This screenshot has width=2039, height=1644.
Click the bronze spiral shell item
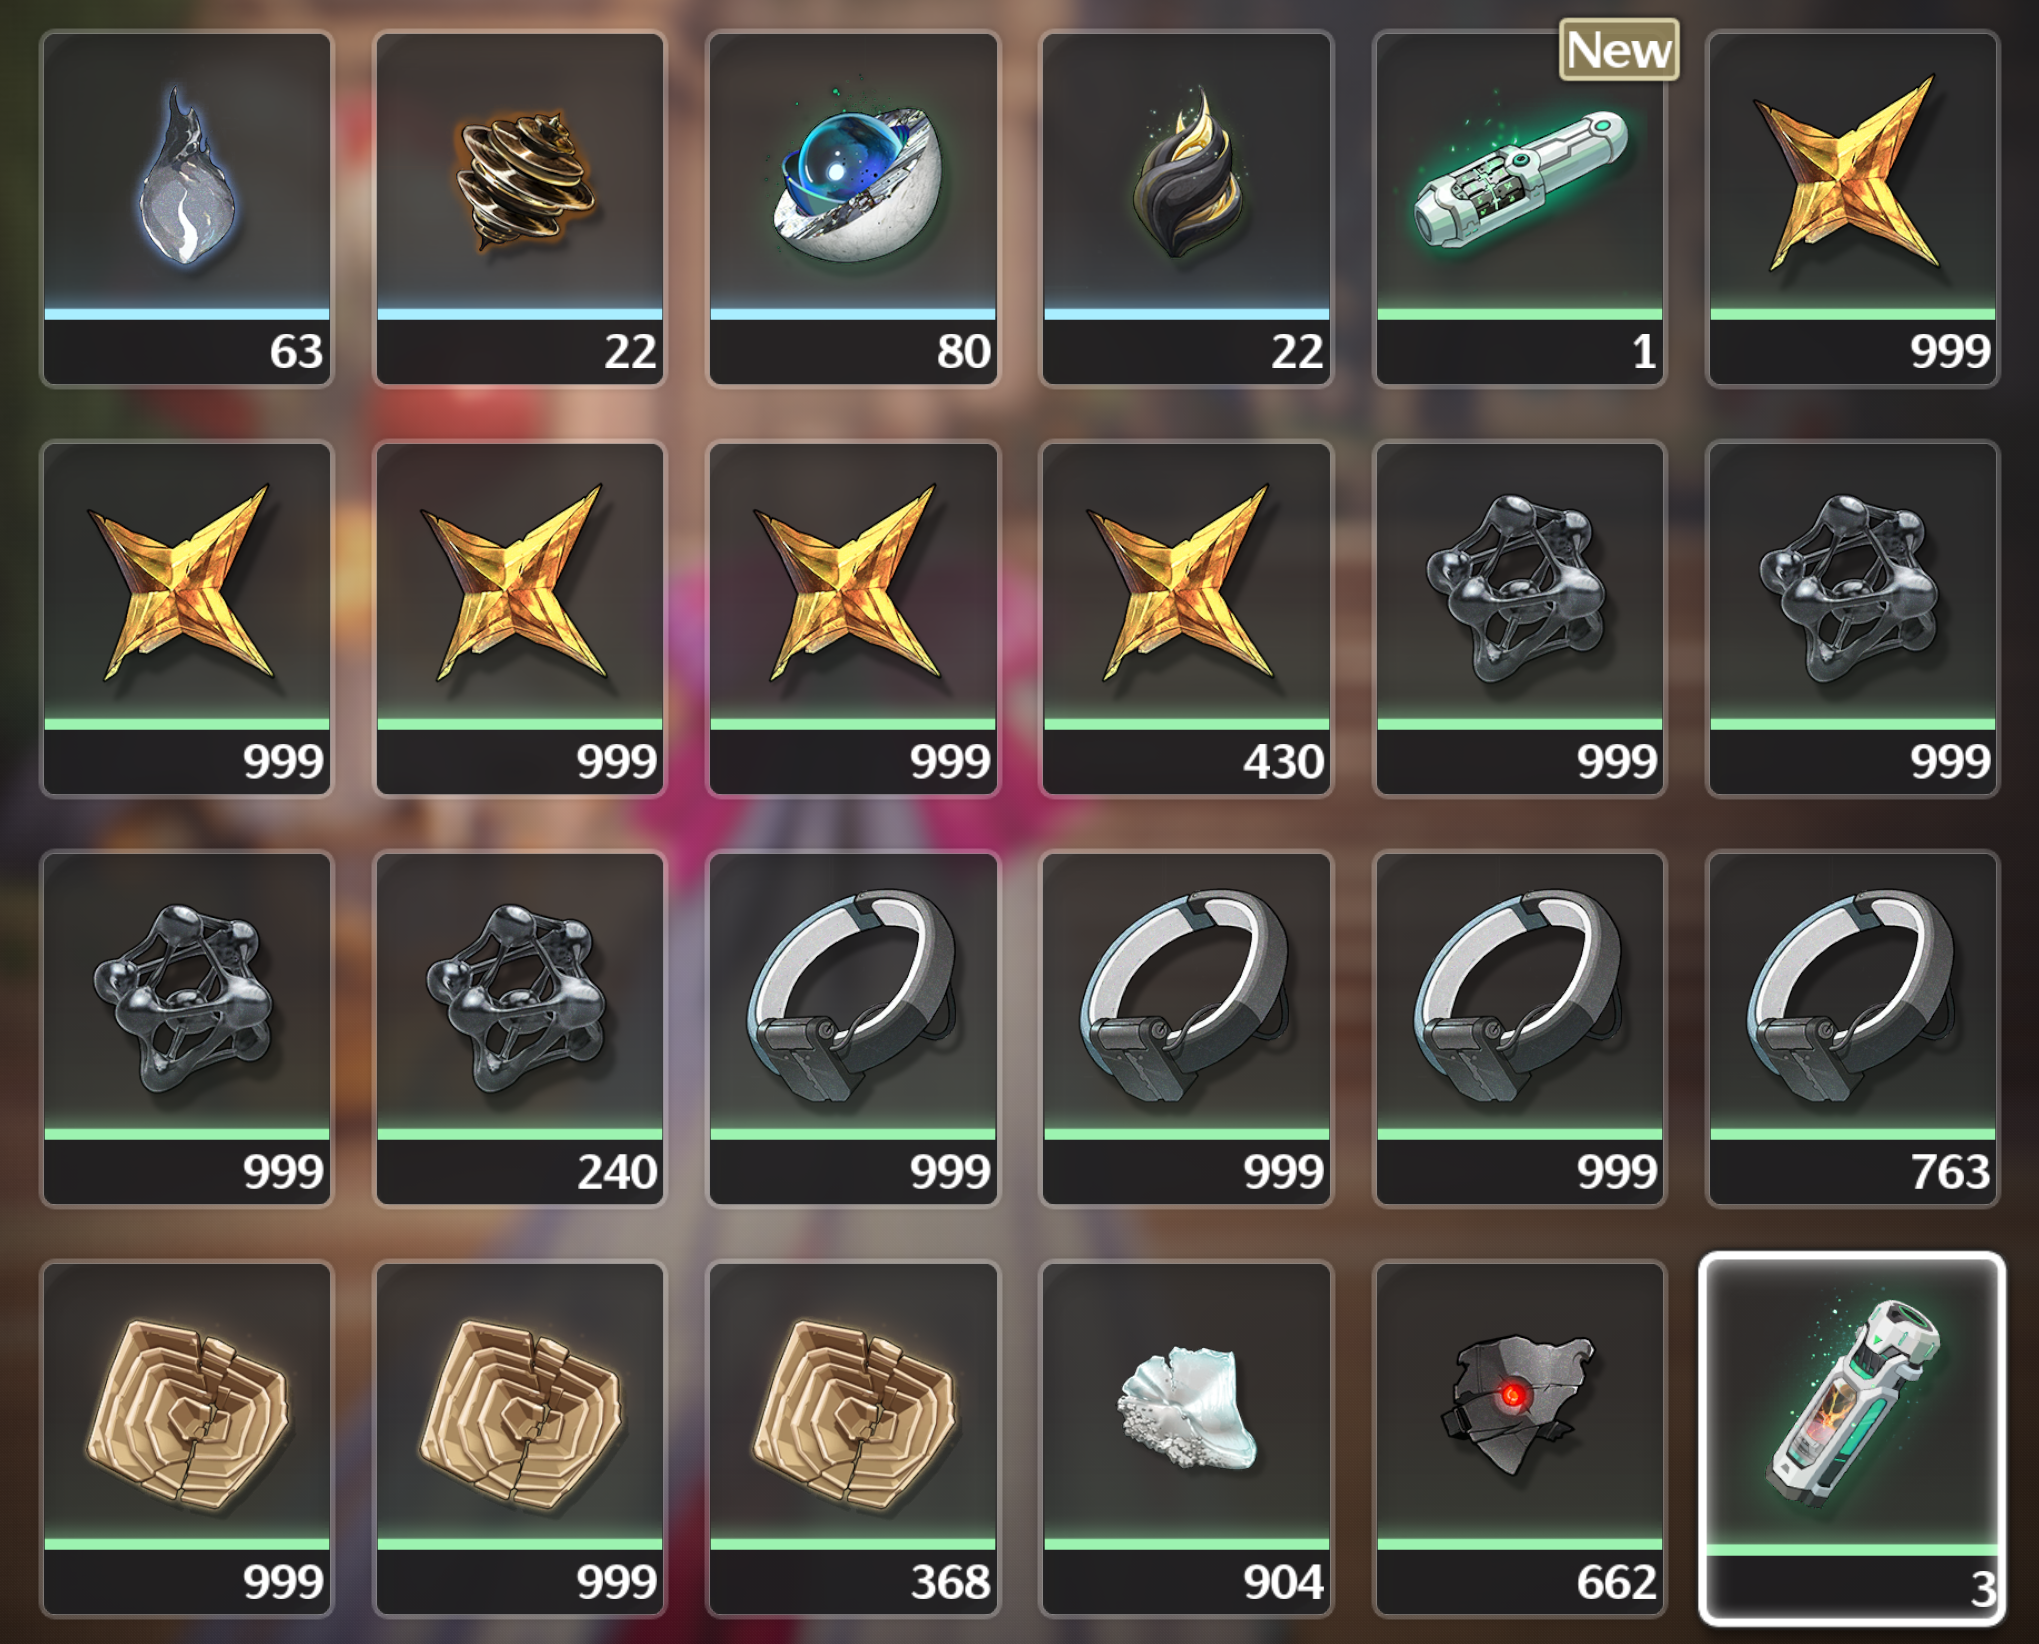click(x=520, y=209)
